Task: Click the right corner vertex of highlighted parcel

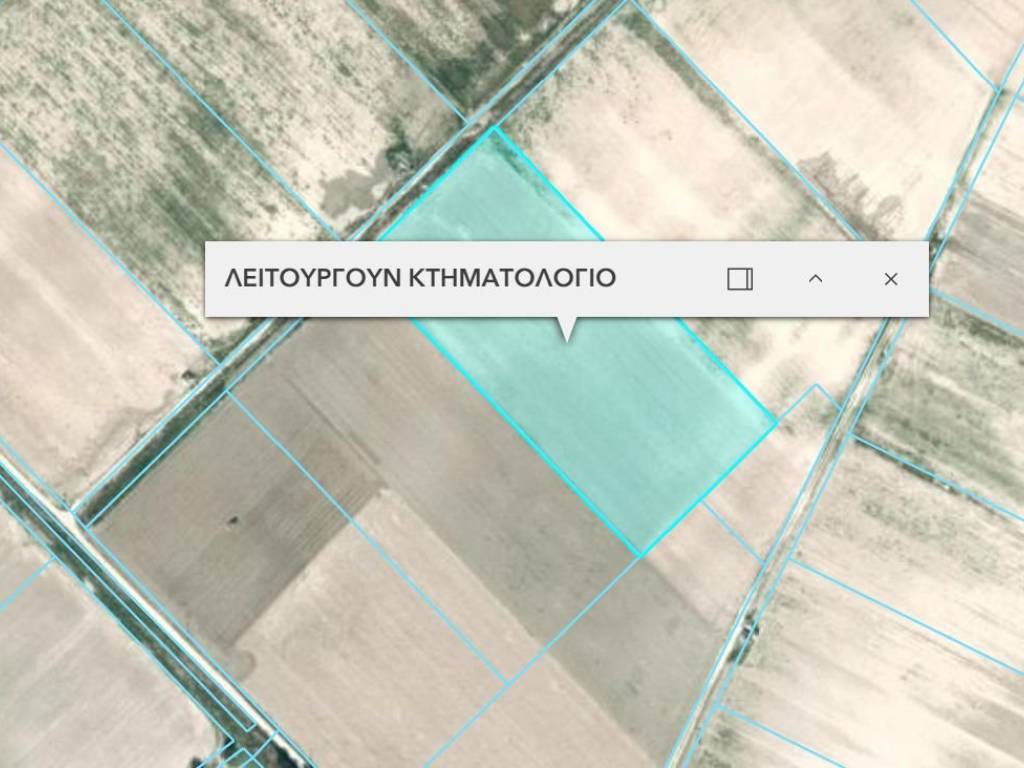Action: (x=776, y=423)
